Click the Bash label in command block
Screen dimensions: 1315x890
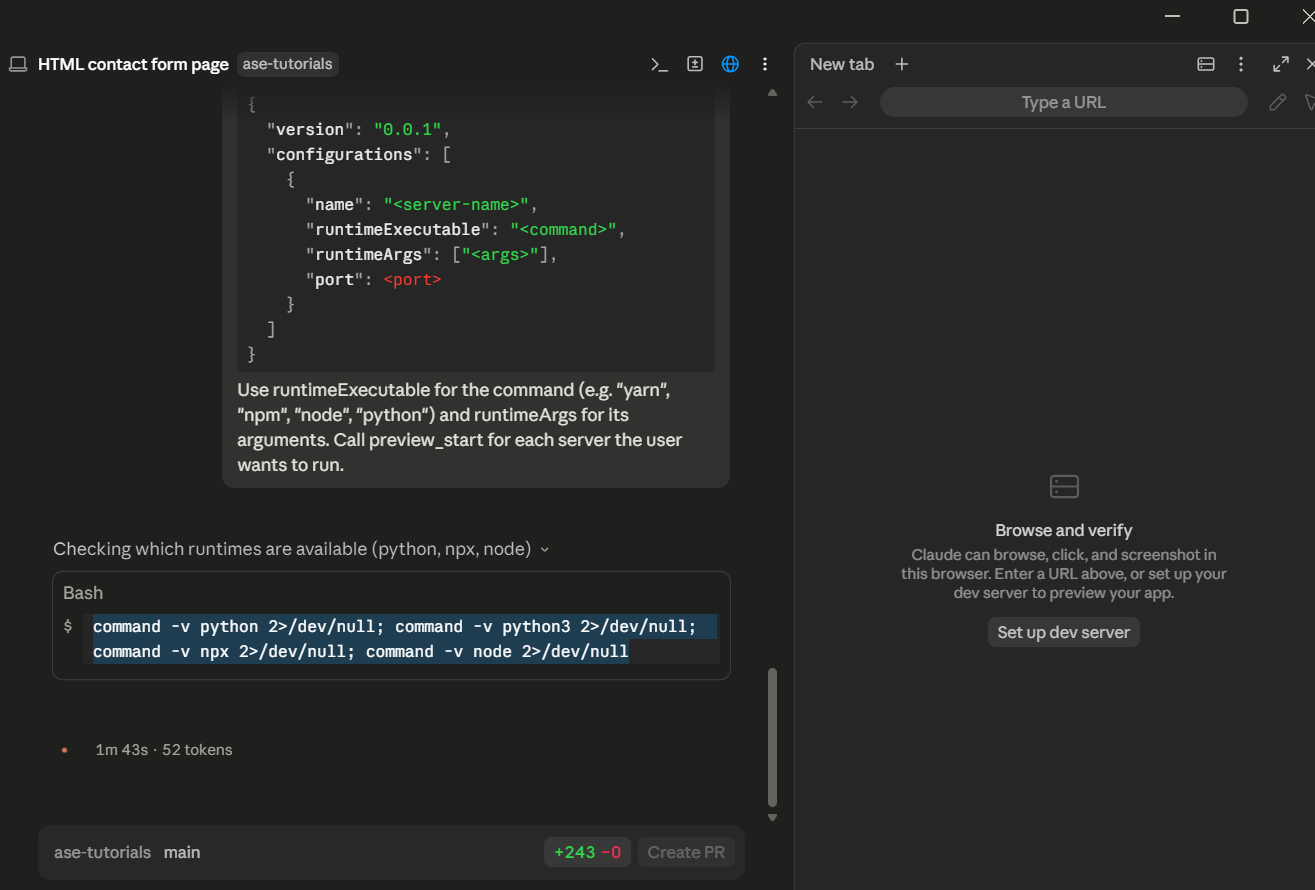coord(83,593)
